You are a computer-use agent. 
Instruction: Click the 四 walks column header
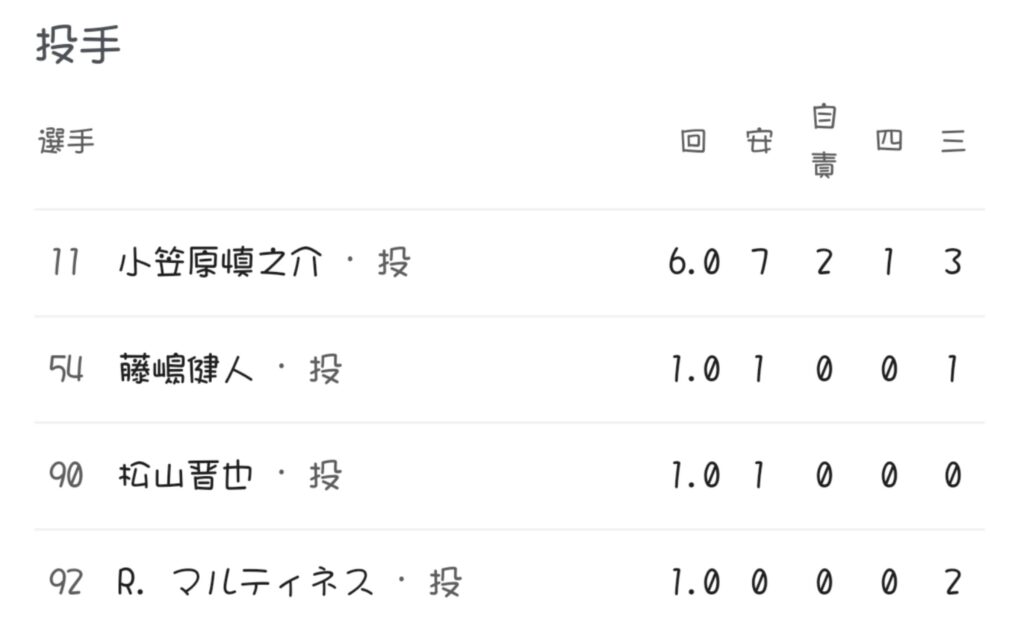click(x=888, y=142)
